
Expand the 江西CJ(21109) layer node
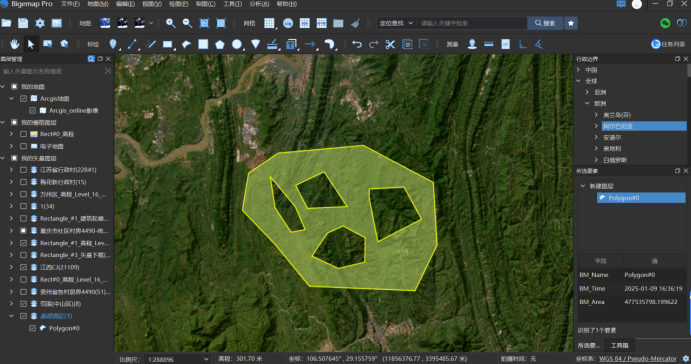(11, 267)
